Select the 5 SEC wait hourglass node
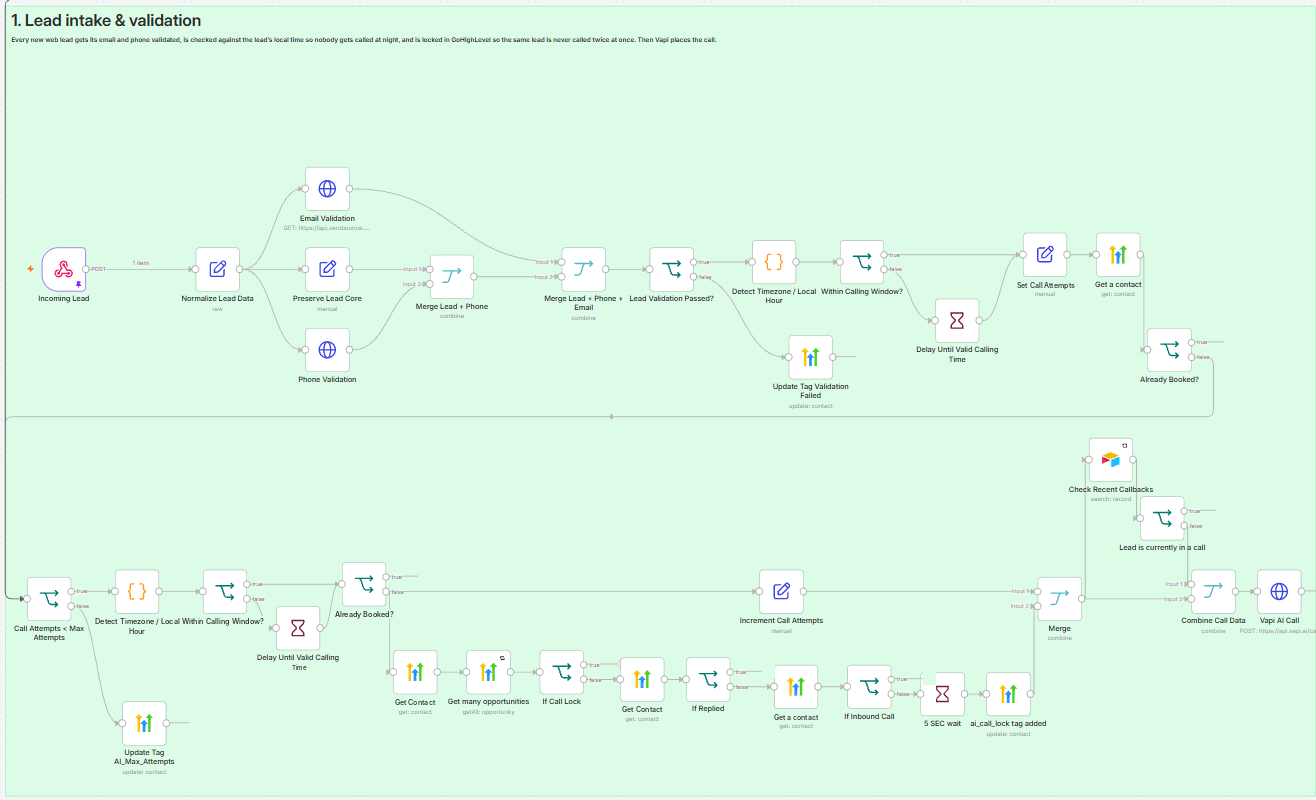The height and width of the screenshot is (800, 1316). tap(942, 694)
